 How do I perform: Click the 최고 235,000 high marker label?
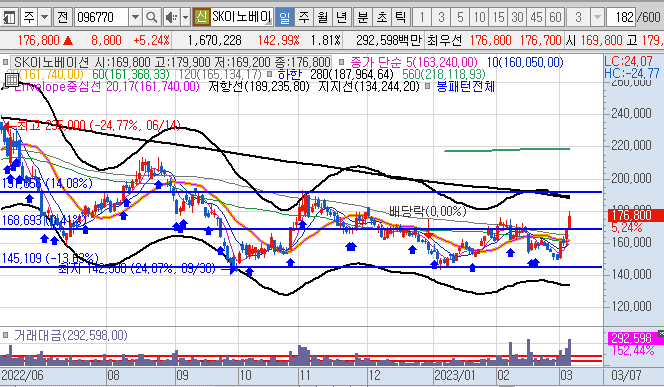click(99, 125)
